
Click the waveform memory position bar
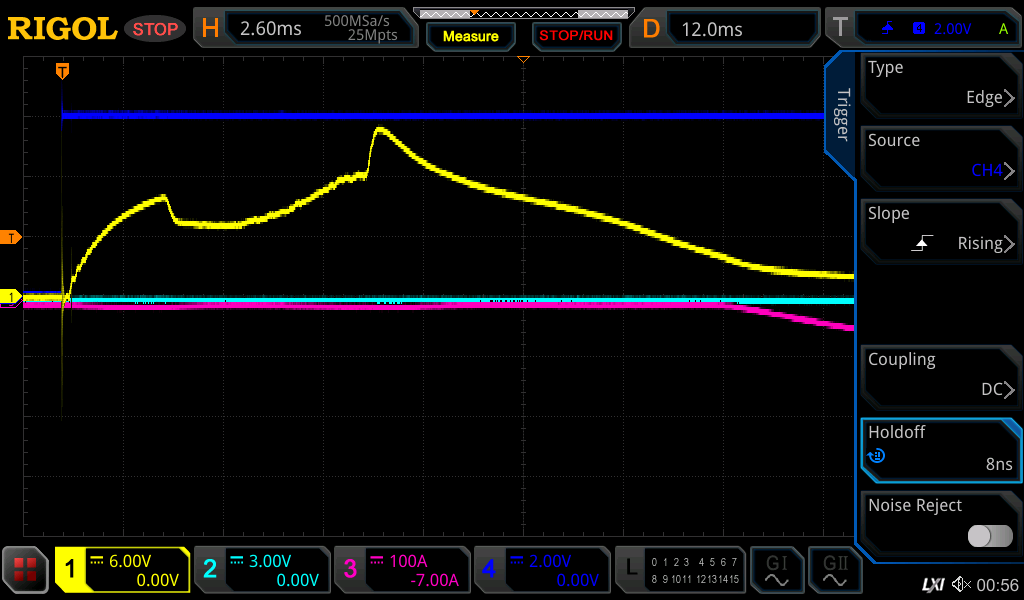click(x=522, y=13)
